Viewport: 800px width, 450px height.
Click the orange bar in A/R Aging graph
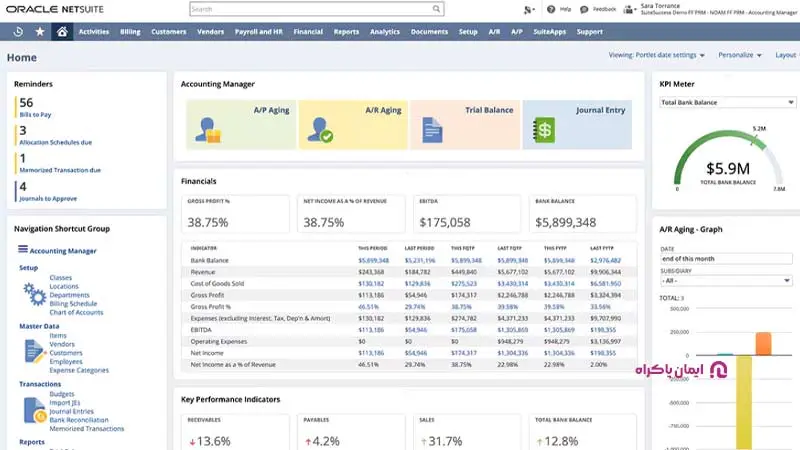[763, 343]
